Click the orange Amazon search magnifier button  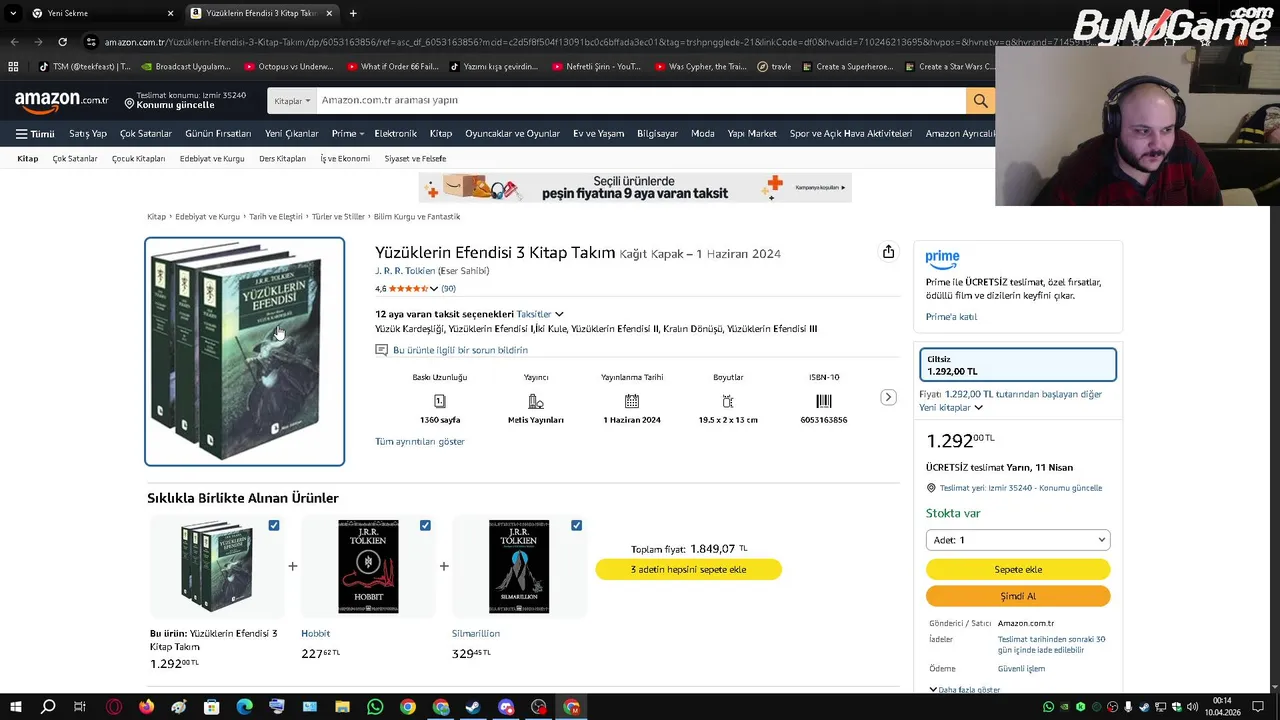click(980, 100)
